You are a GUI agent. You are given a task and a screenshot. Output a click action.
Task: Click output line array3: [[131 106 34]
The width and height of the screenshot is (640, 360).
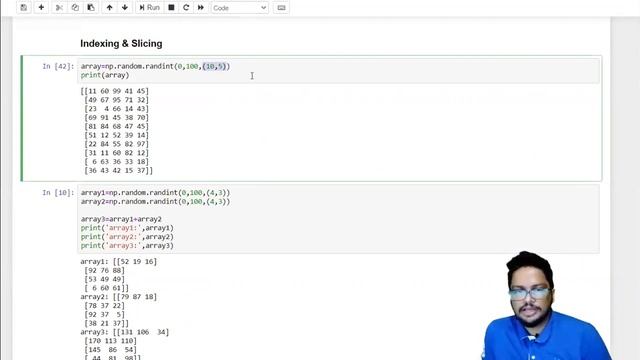[125, 332]
